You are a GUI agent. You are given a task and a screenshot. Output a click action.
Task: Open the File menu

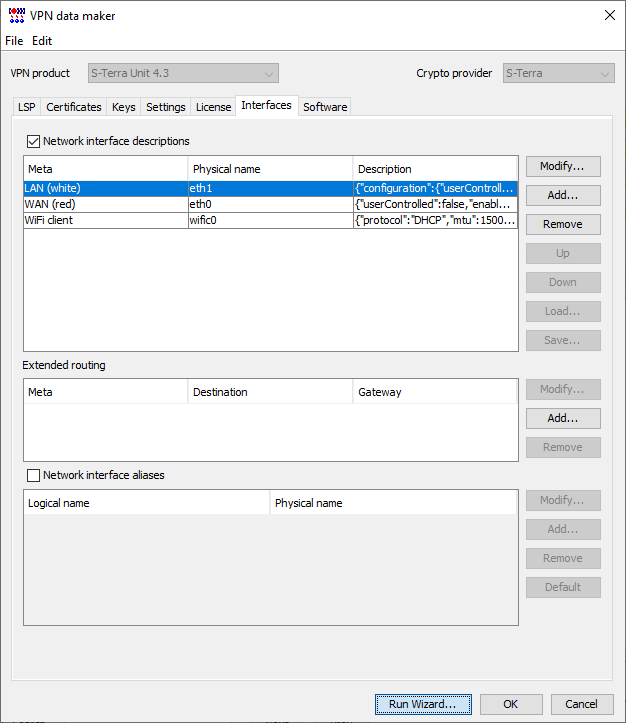[x=14, y=41]
